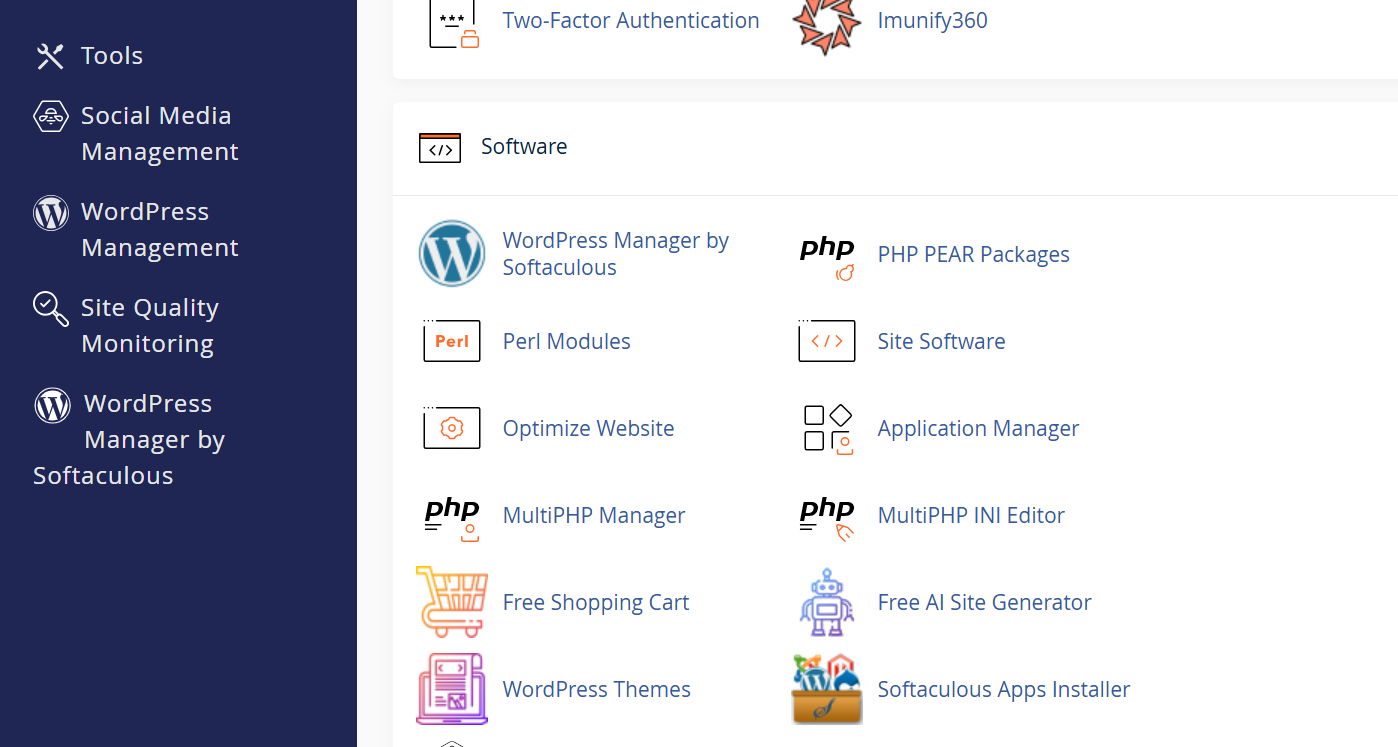Open the WordPress Themes link
The height and width of the screenshot is (747, 1398).
pyautogui.click(x=596, y=689)
